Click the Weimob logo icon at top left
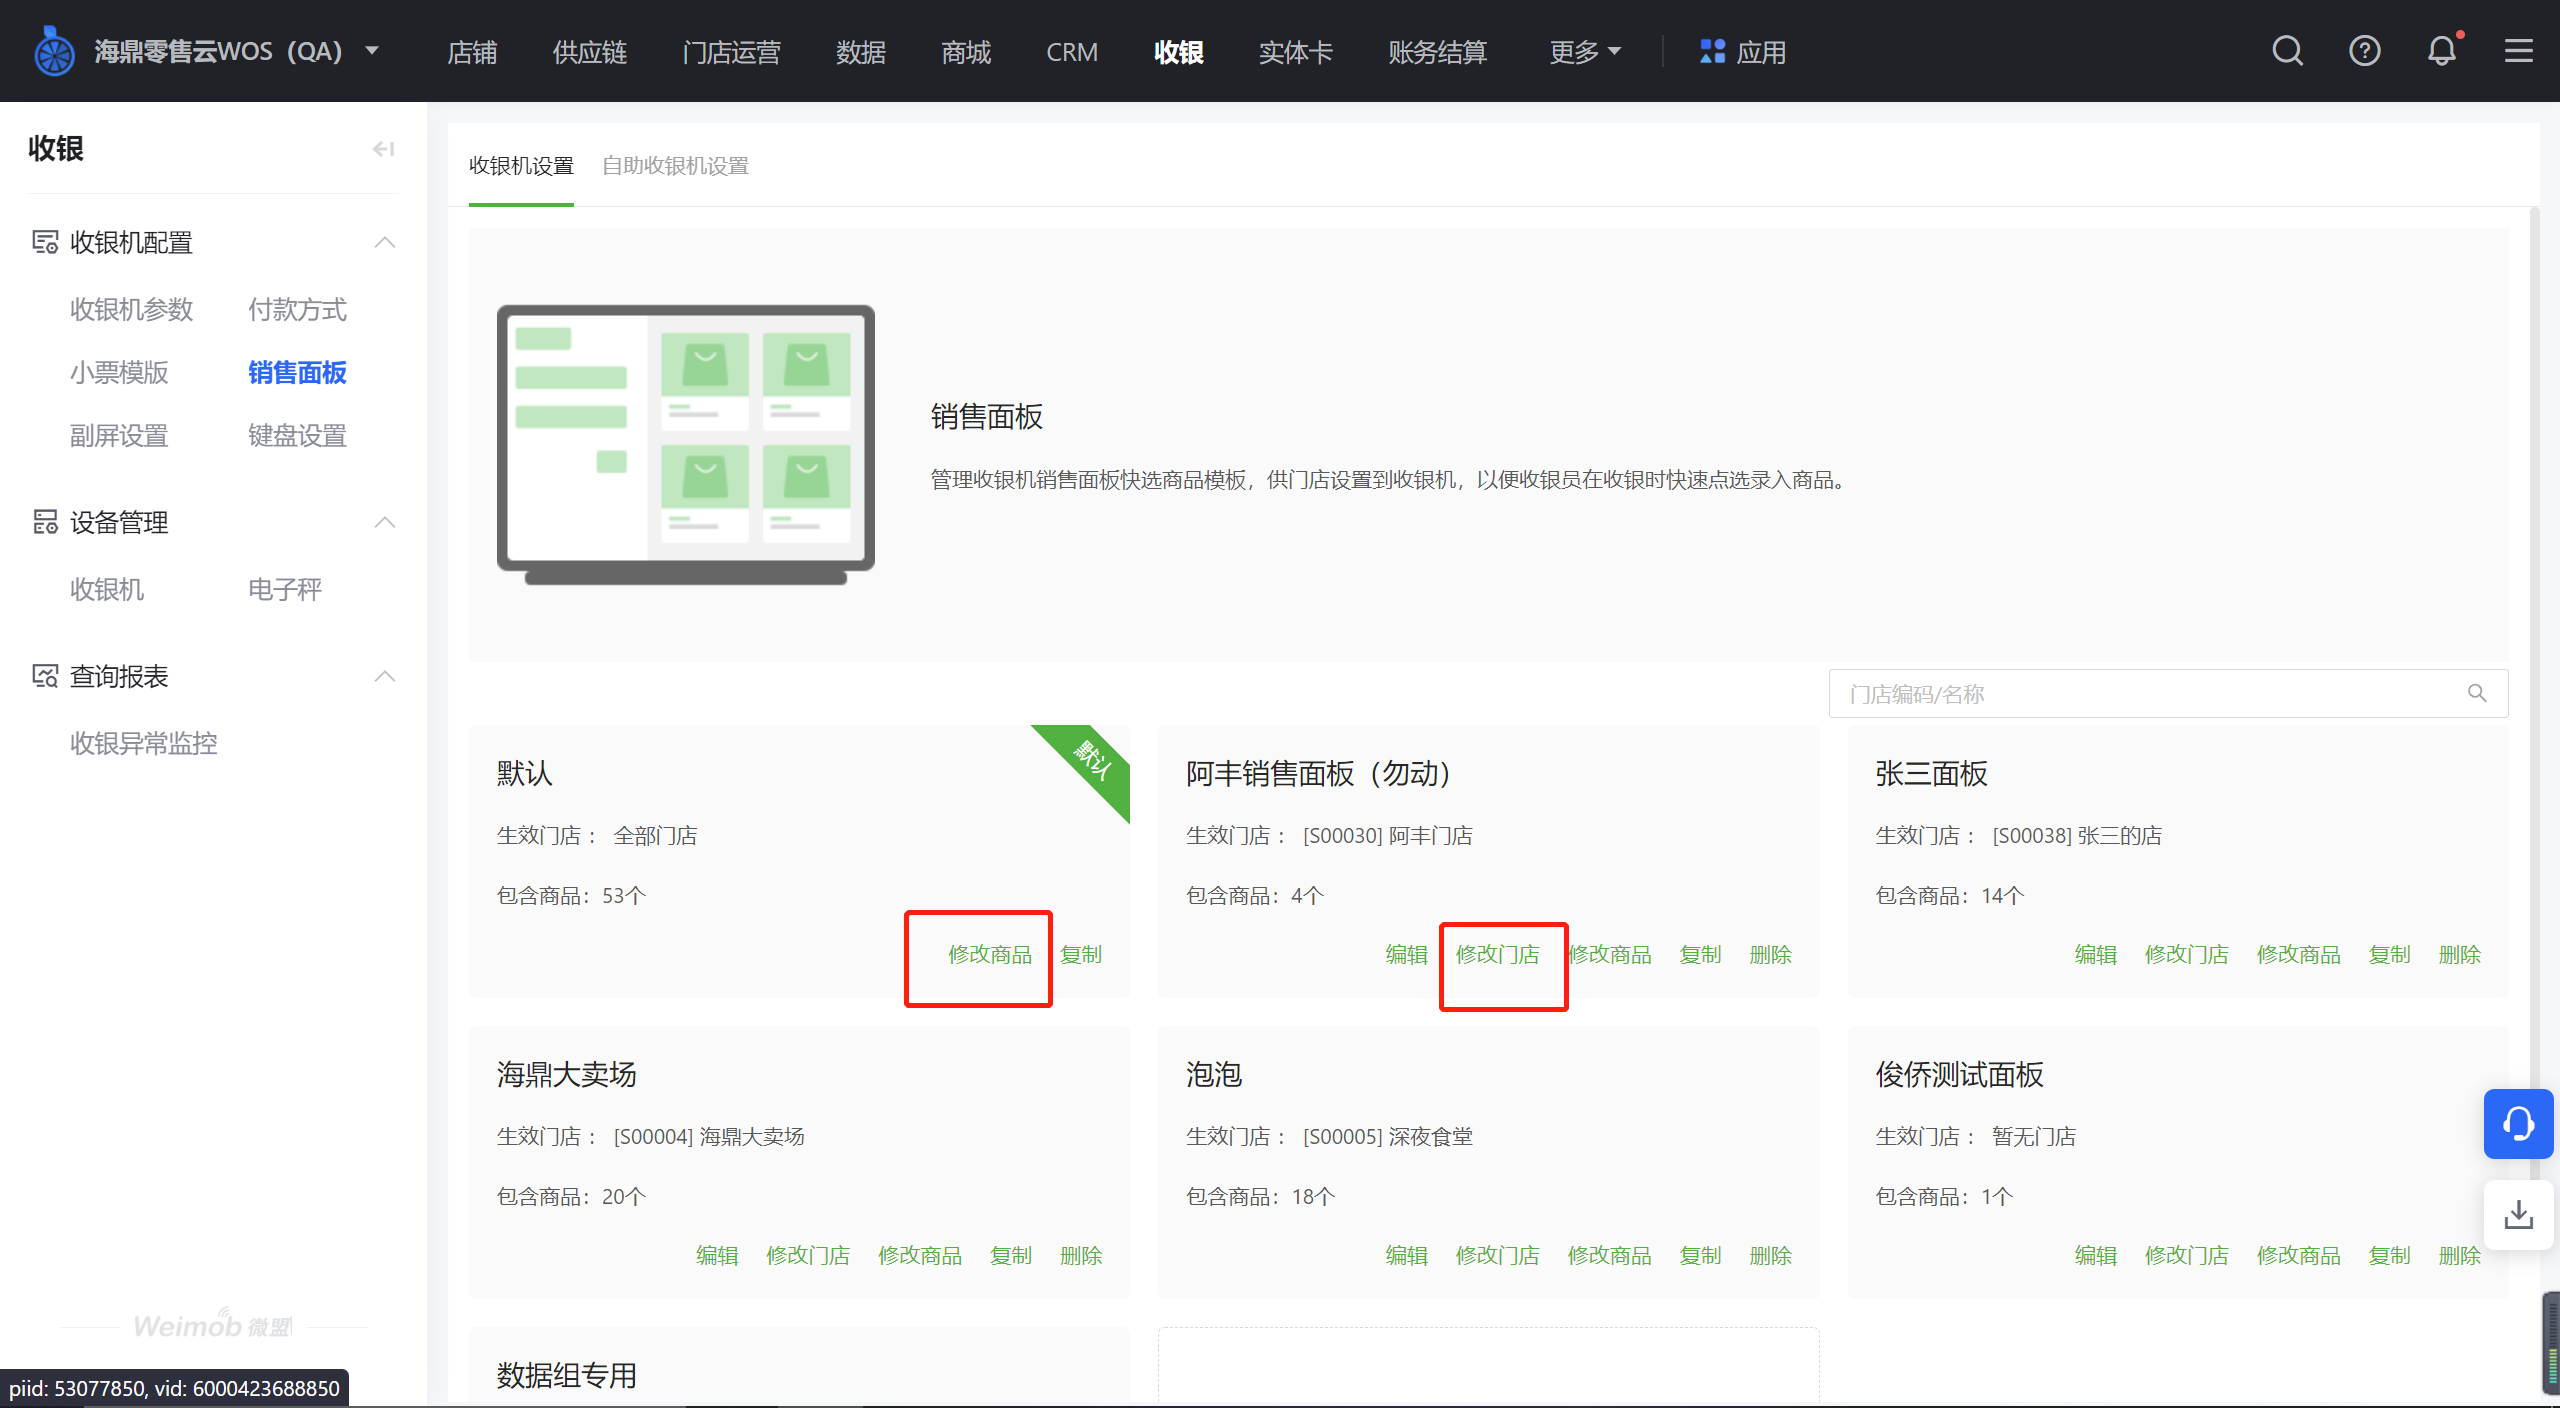Image resolution: width=2560 pixels, height=1408 pixels. 54,51
